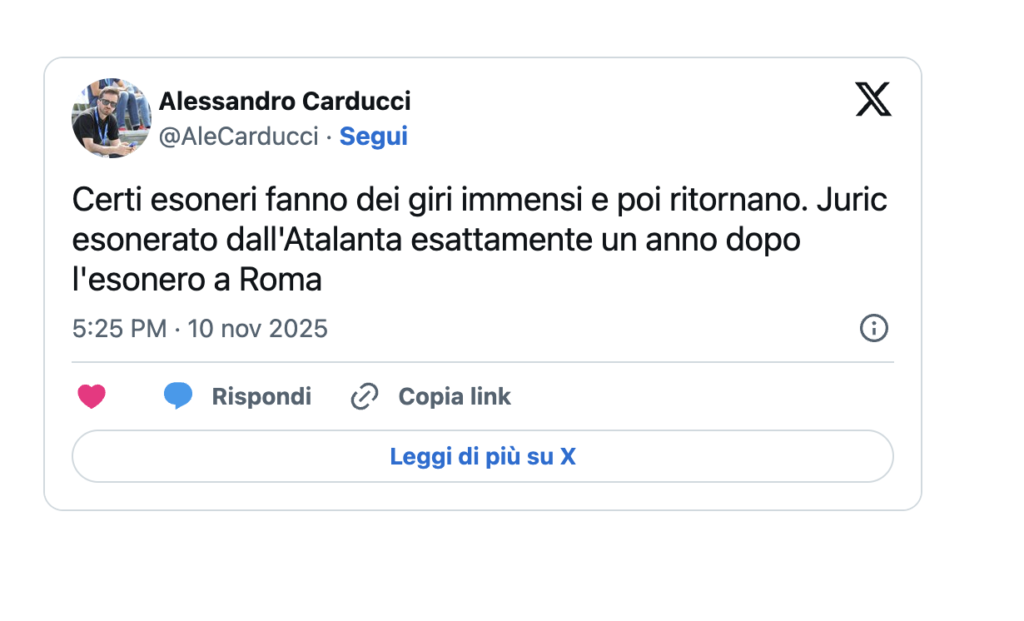Image resolution: width=1024 pixels, height=621 pixels.
Task: Click Alessandro Carducci's profile picture
Action: pyautogui.click(x=110, y=118)
